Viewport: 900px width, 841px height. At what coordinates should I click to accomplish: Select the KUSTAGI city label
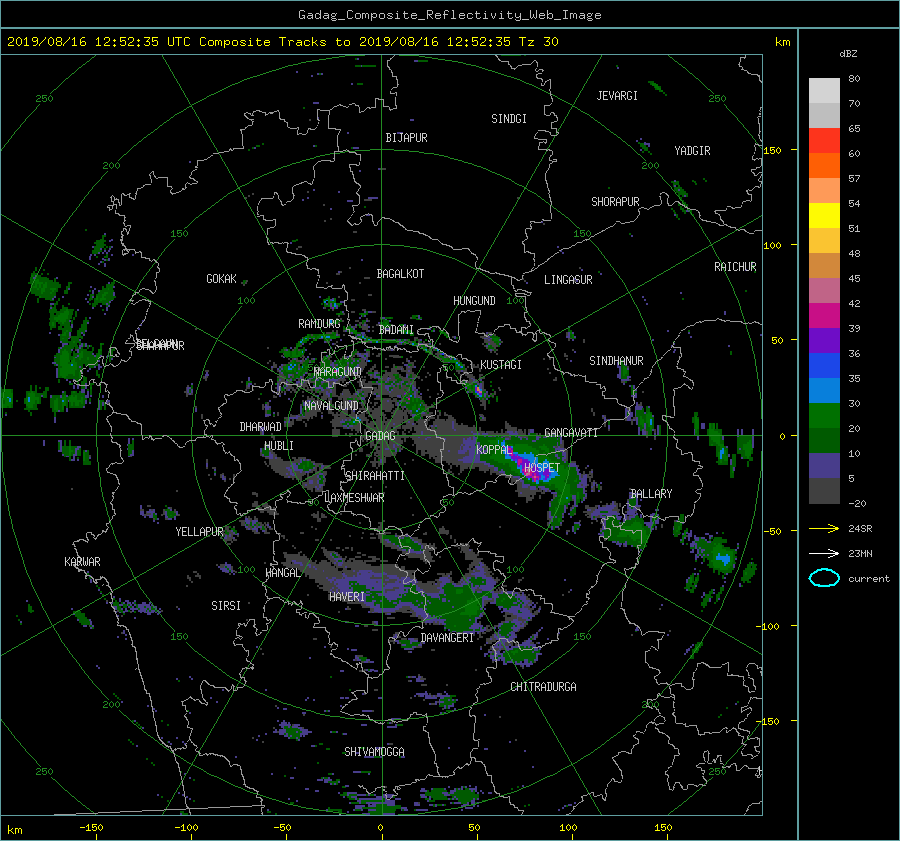coord(501,365)
